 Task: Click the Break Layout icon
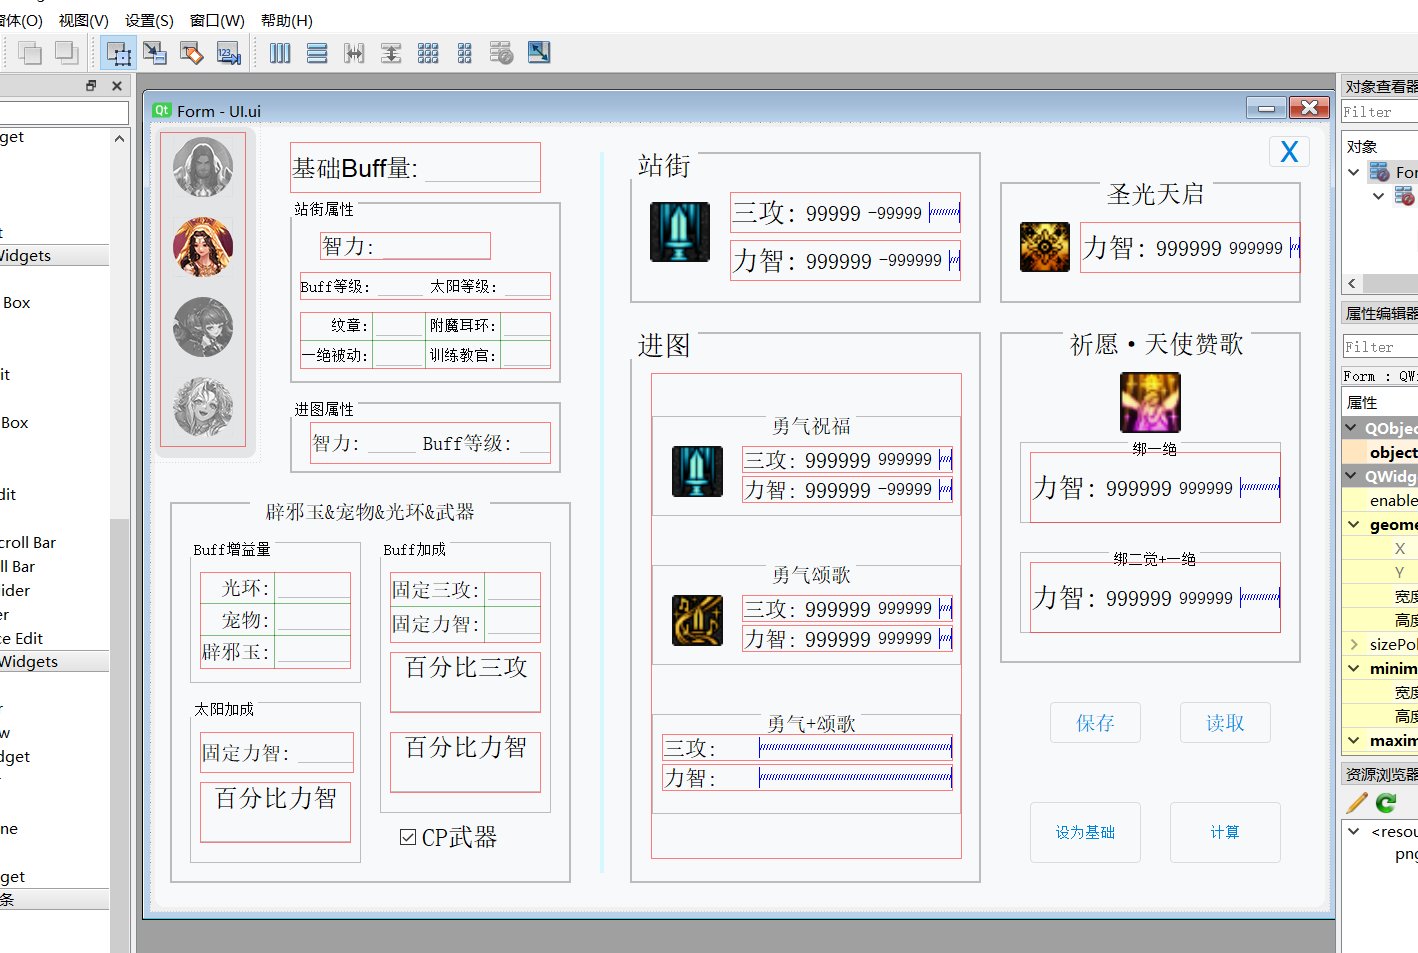[x=502, y=53]
